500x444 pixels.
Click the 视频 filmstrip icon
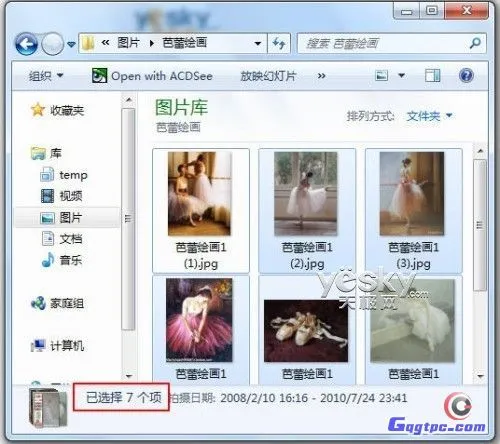47,196
